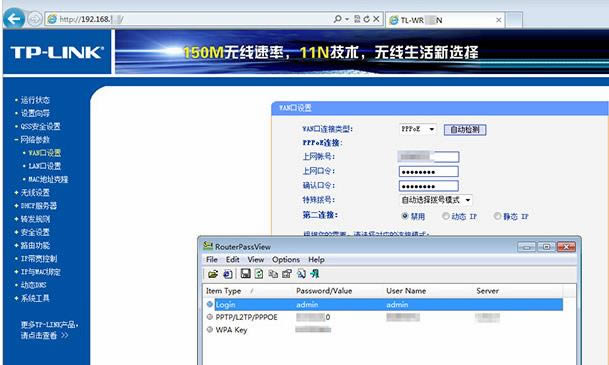Screen dimensions: 609x365
Task: Open the 特殊拨号 mode dropdown
Action: [436, 200]
